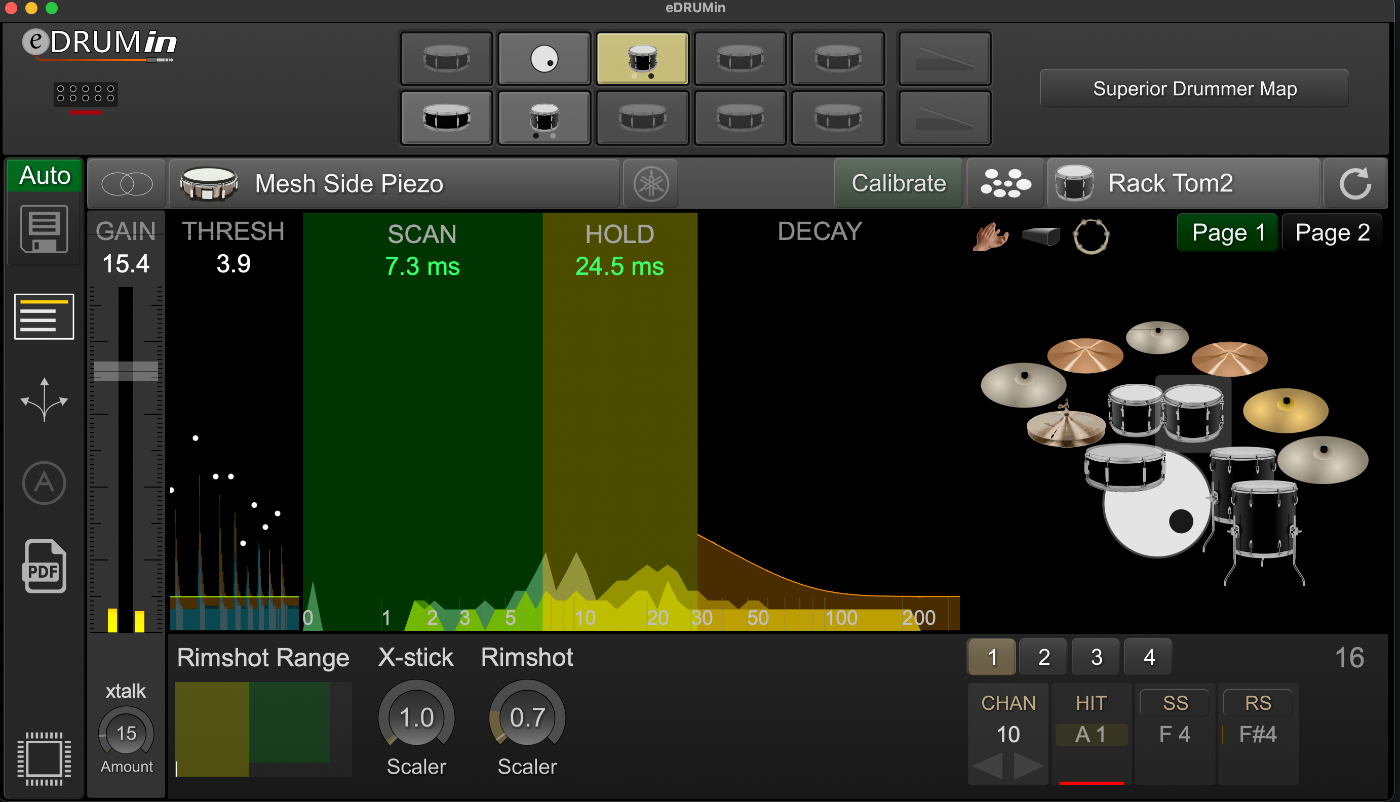Screen dimensions: 1400x802
Task: Click the RS note value F#4
Action: (1258, 735)
